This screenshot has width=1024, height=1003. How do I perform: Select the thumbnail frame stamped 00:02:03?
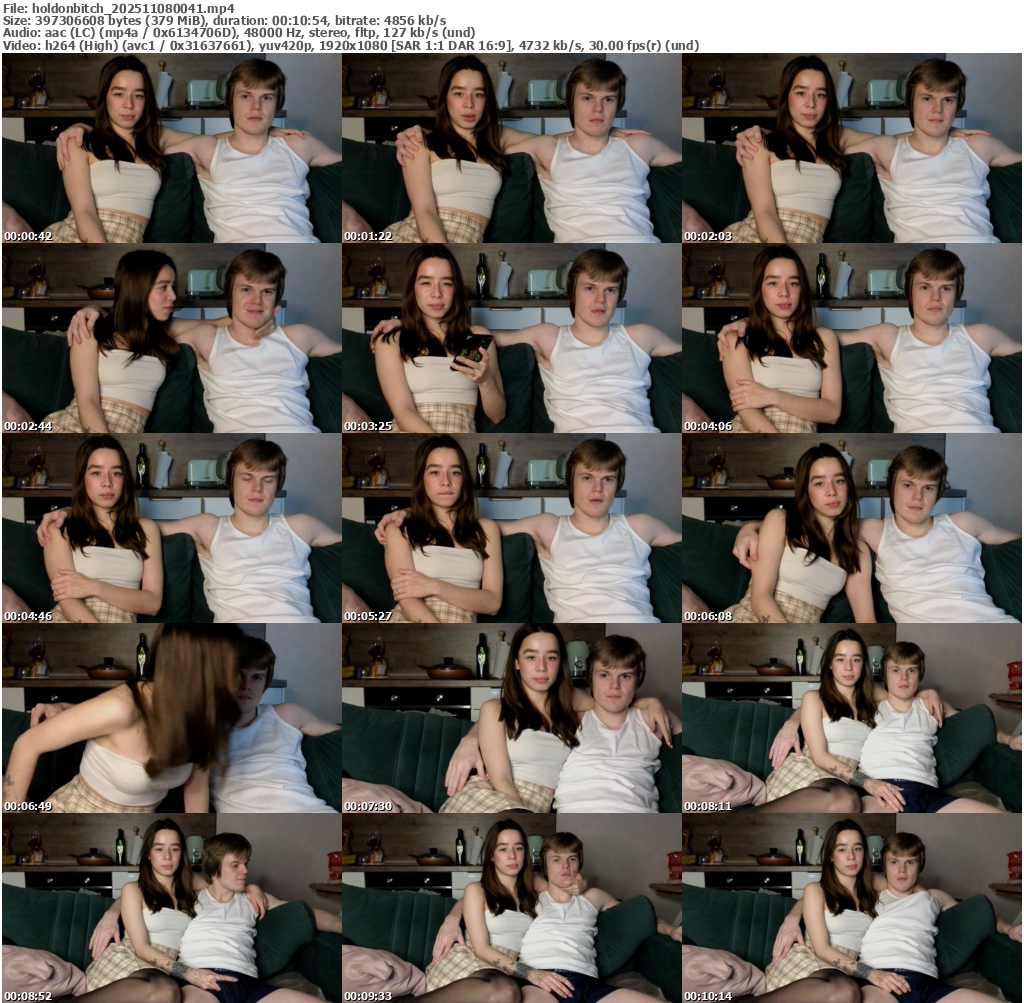click(852, 148)
